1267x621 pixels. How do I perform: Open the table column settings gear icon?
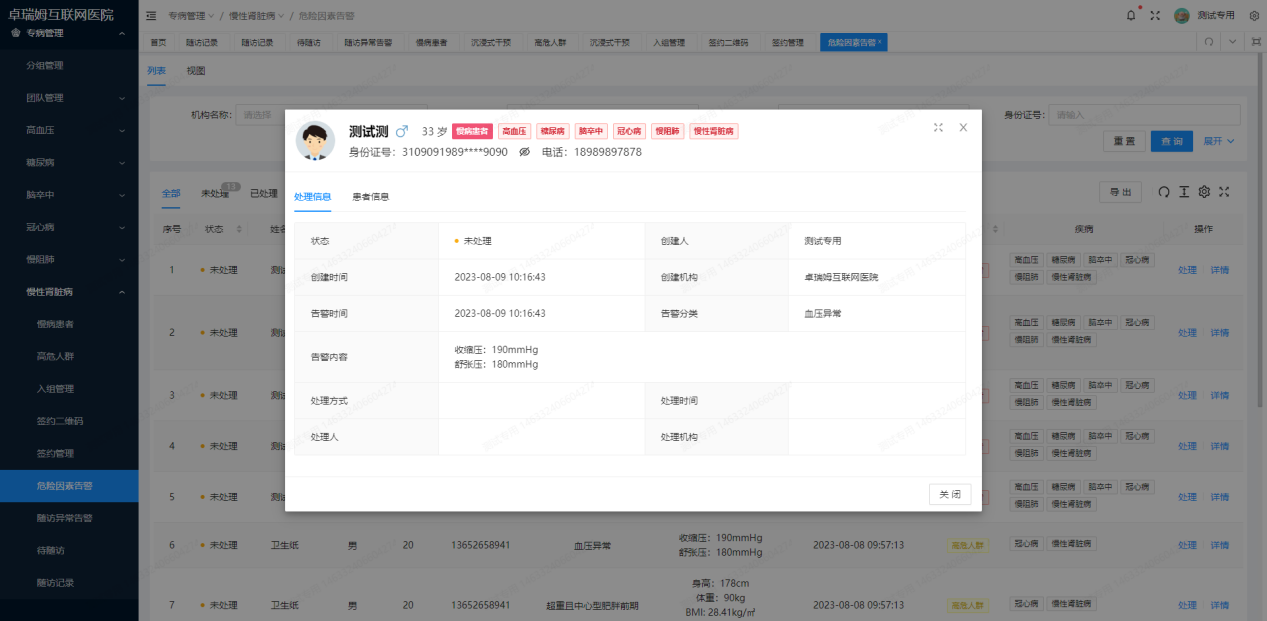[x=1204, y=192]
